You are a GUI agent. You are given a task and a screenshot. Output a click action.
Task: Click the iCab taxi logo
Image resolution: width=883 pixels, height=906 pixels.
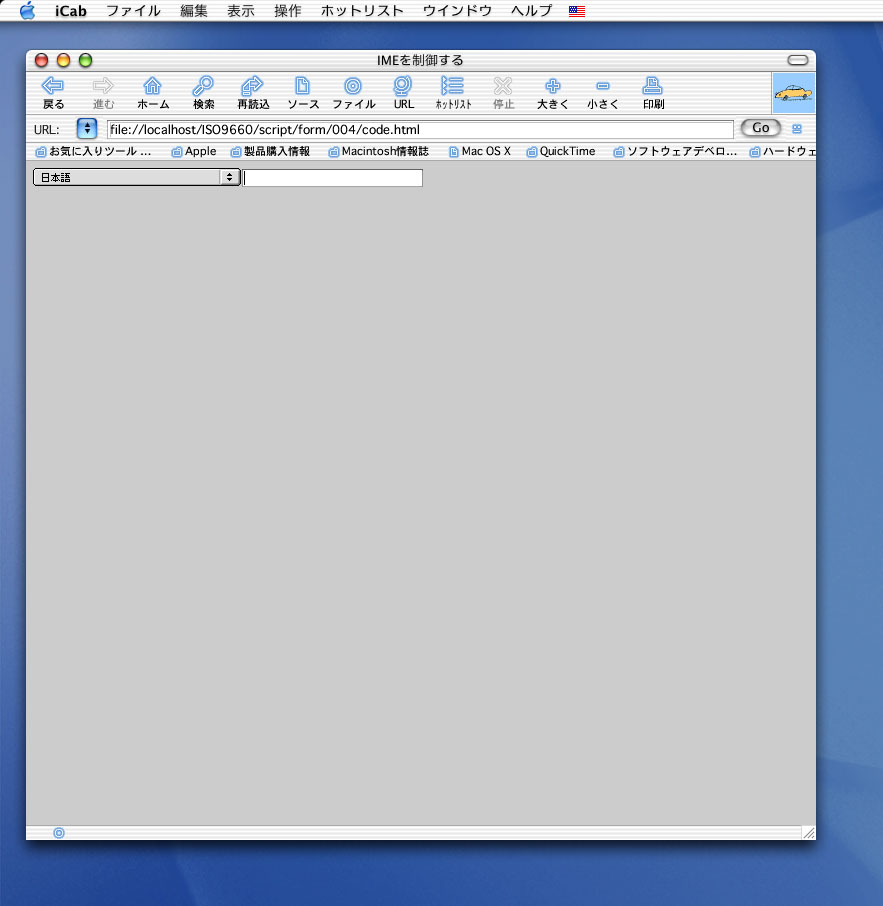793,92
